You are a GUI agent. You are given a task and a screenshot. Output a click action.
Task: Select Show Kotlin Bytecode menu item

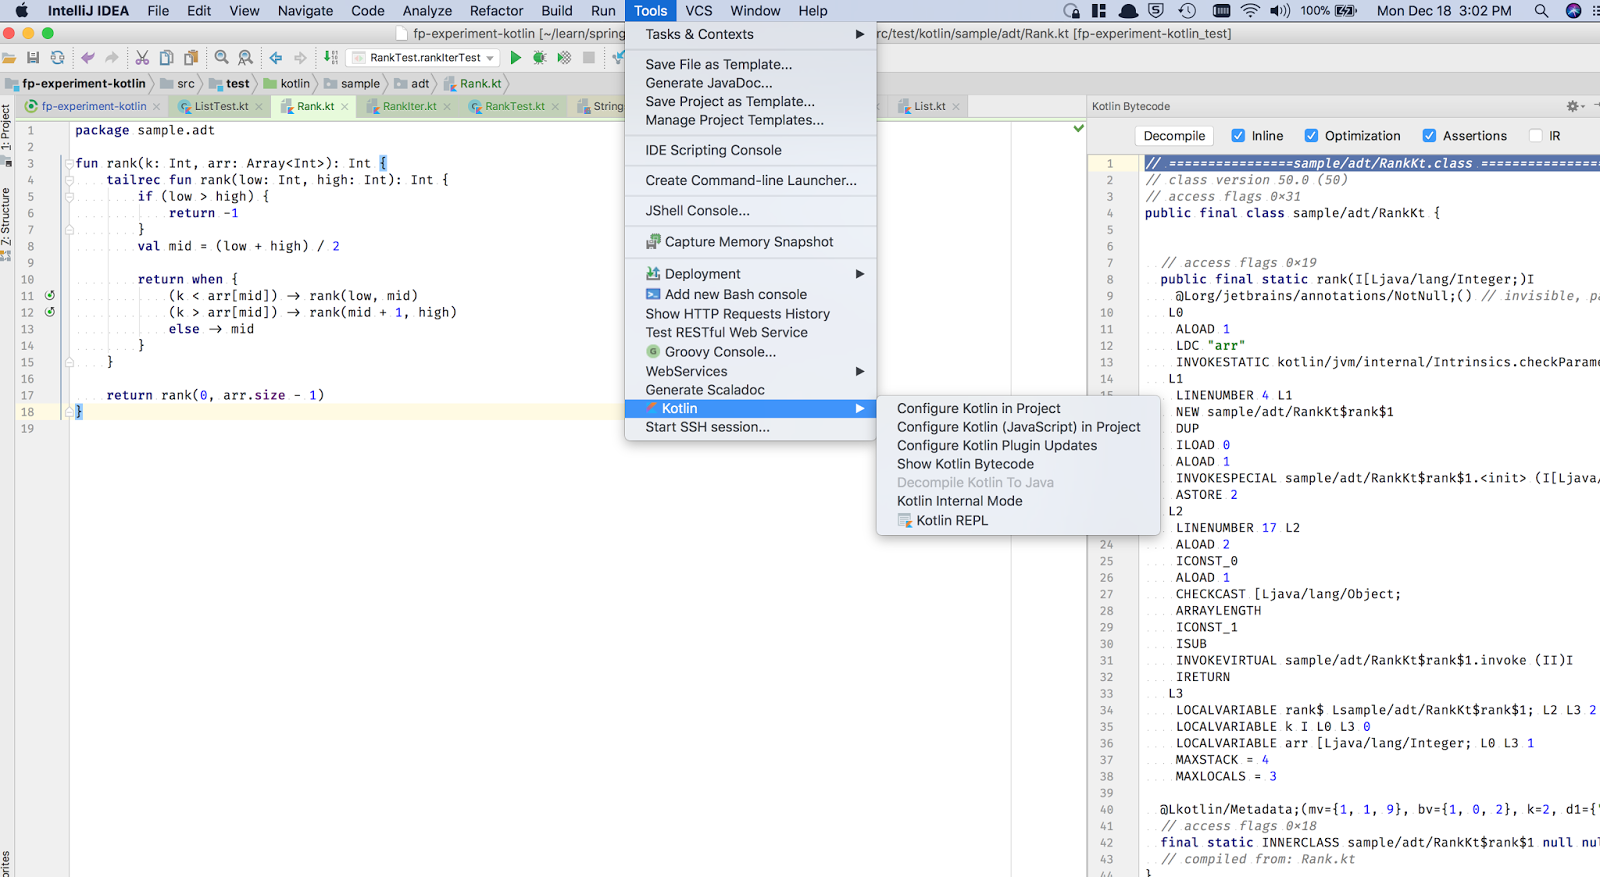[965, 464]
